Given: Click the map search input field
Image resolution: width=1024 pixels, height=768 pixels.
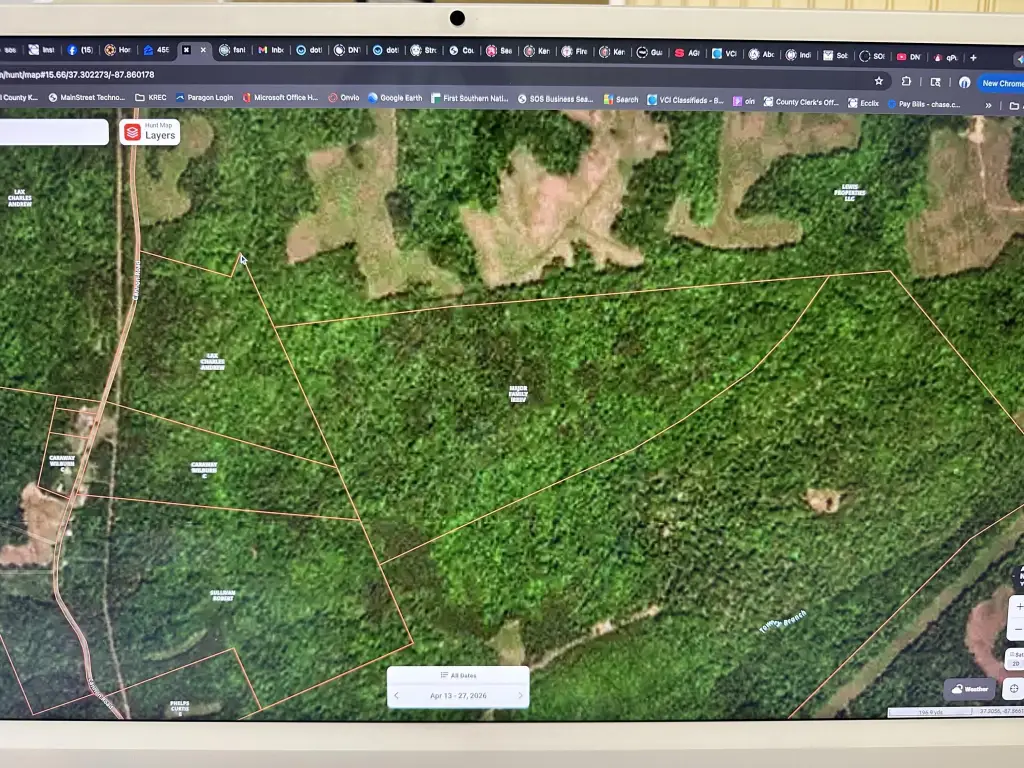Looking at the screenshot, I should coord(54,132).
